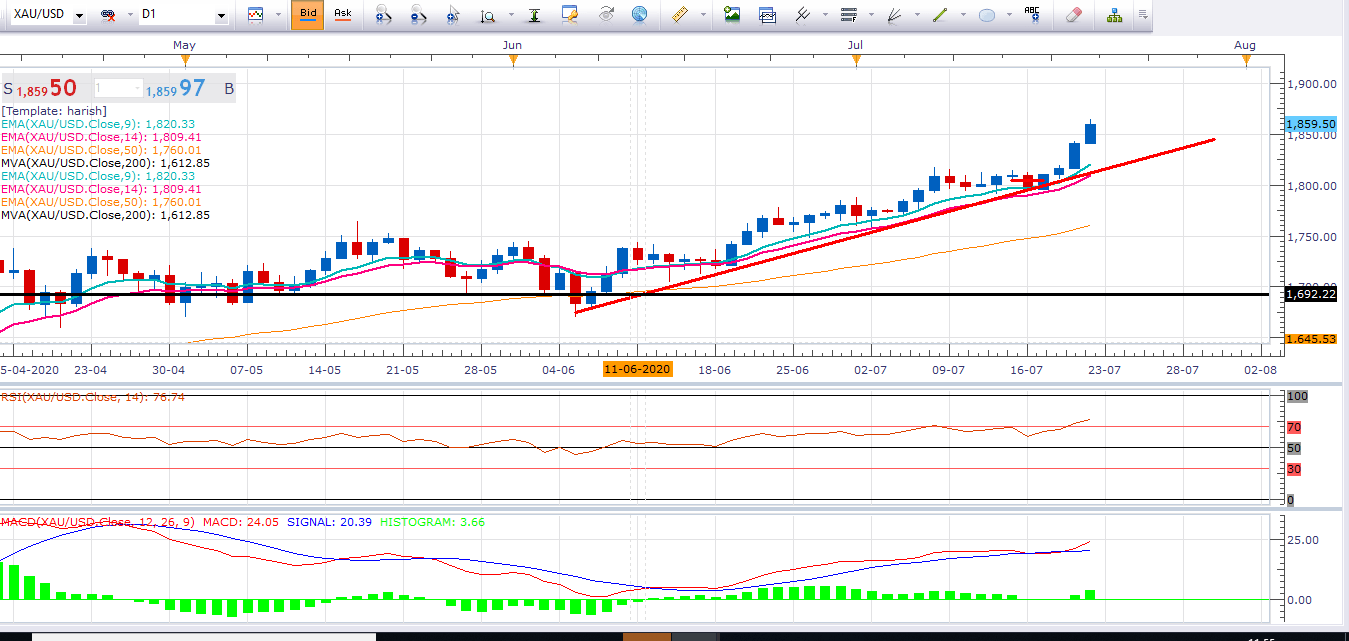Click the MACD 25.00 axis label
Screen dimensions: 1349x641
click(x=1303, y=540)
